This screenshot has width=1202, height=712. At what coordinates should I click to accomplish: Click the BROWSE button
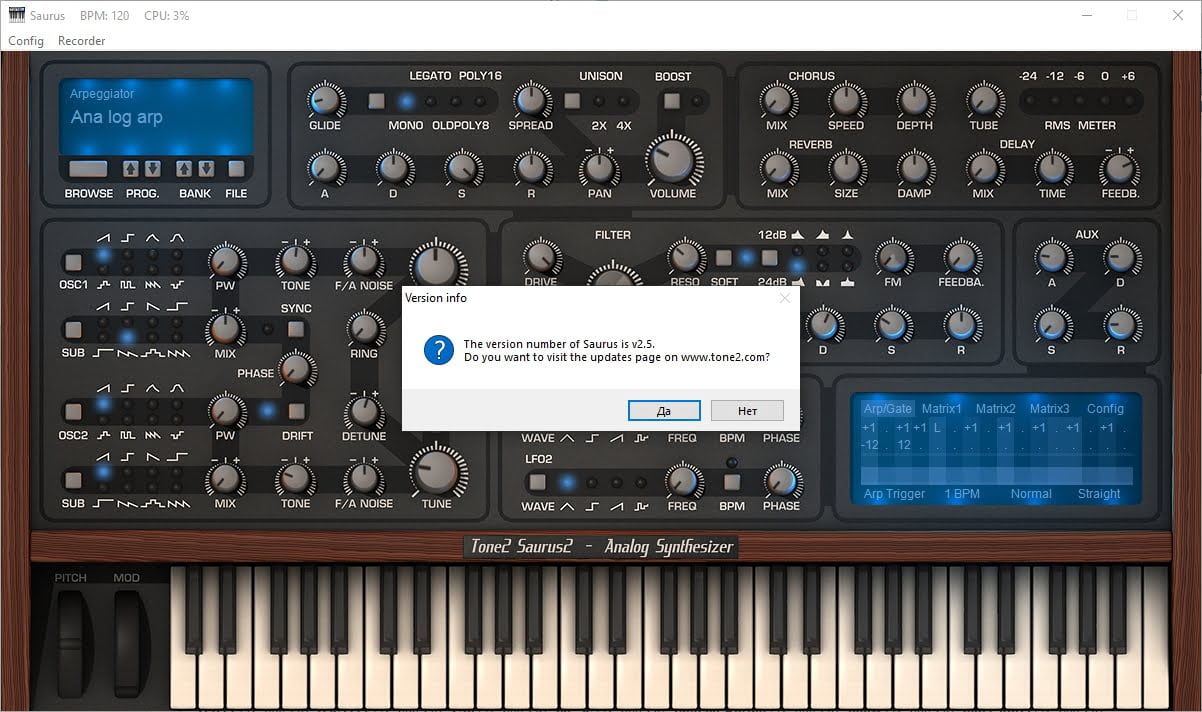(88, 169)
